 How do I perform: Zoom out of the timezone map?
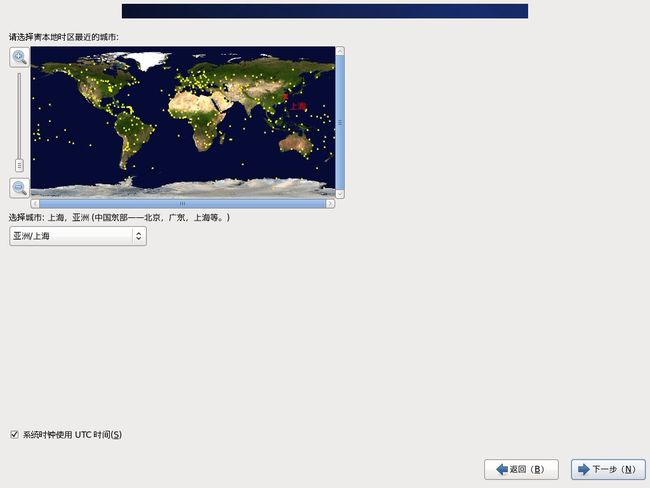[19, 188]
